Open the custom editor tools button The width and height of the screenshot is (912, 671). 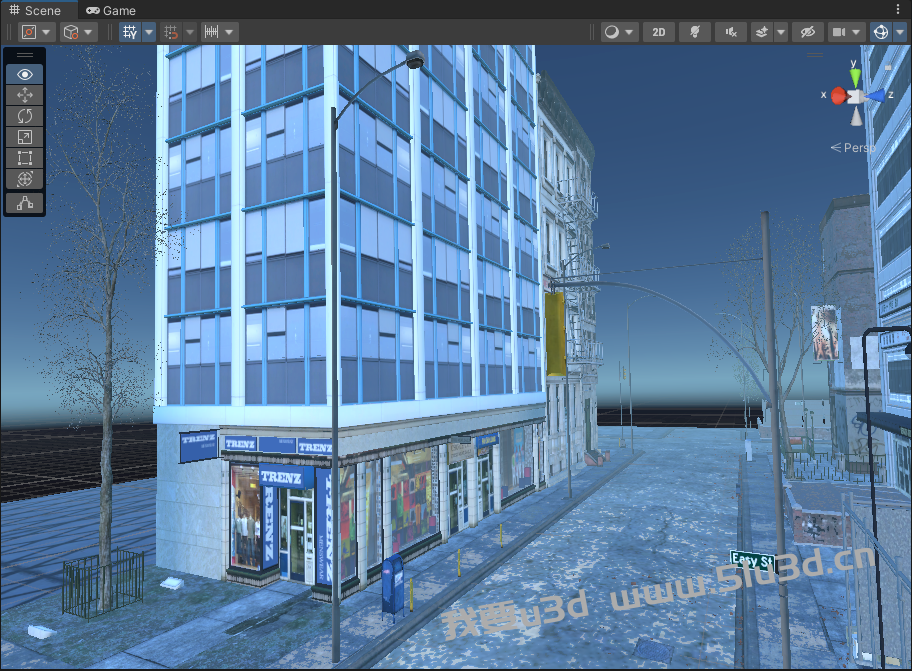point(24,203)
